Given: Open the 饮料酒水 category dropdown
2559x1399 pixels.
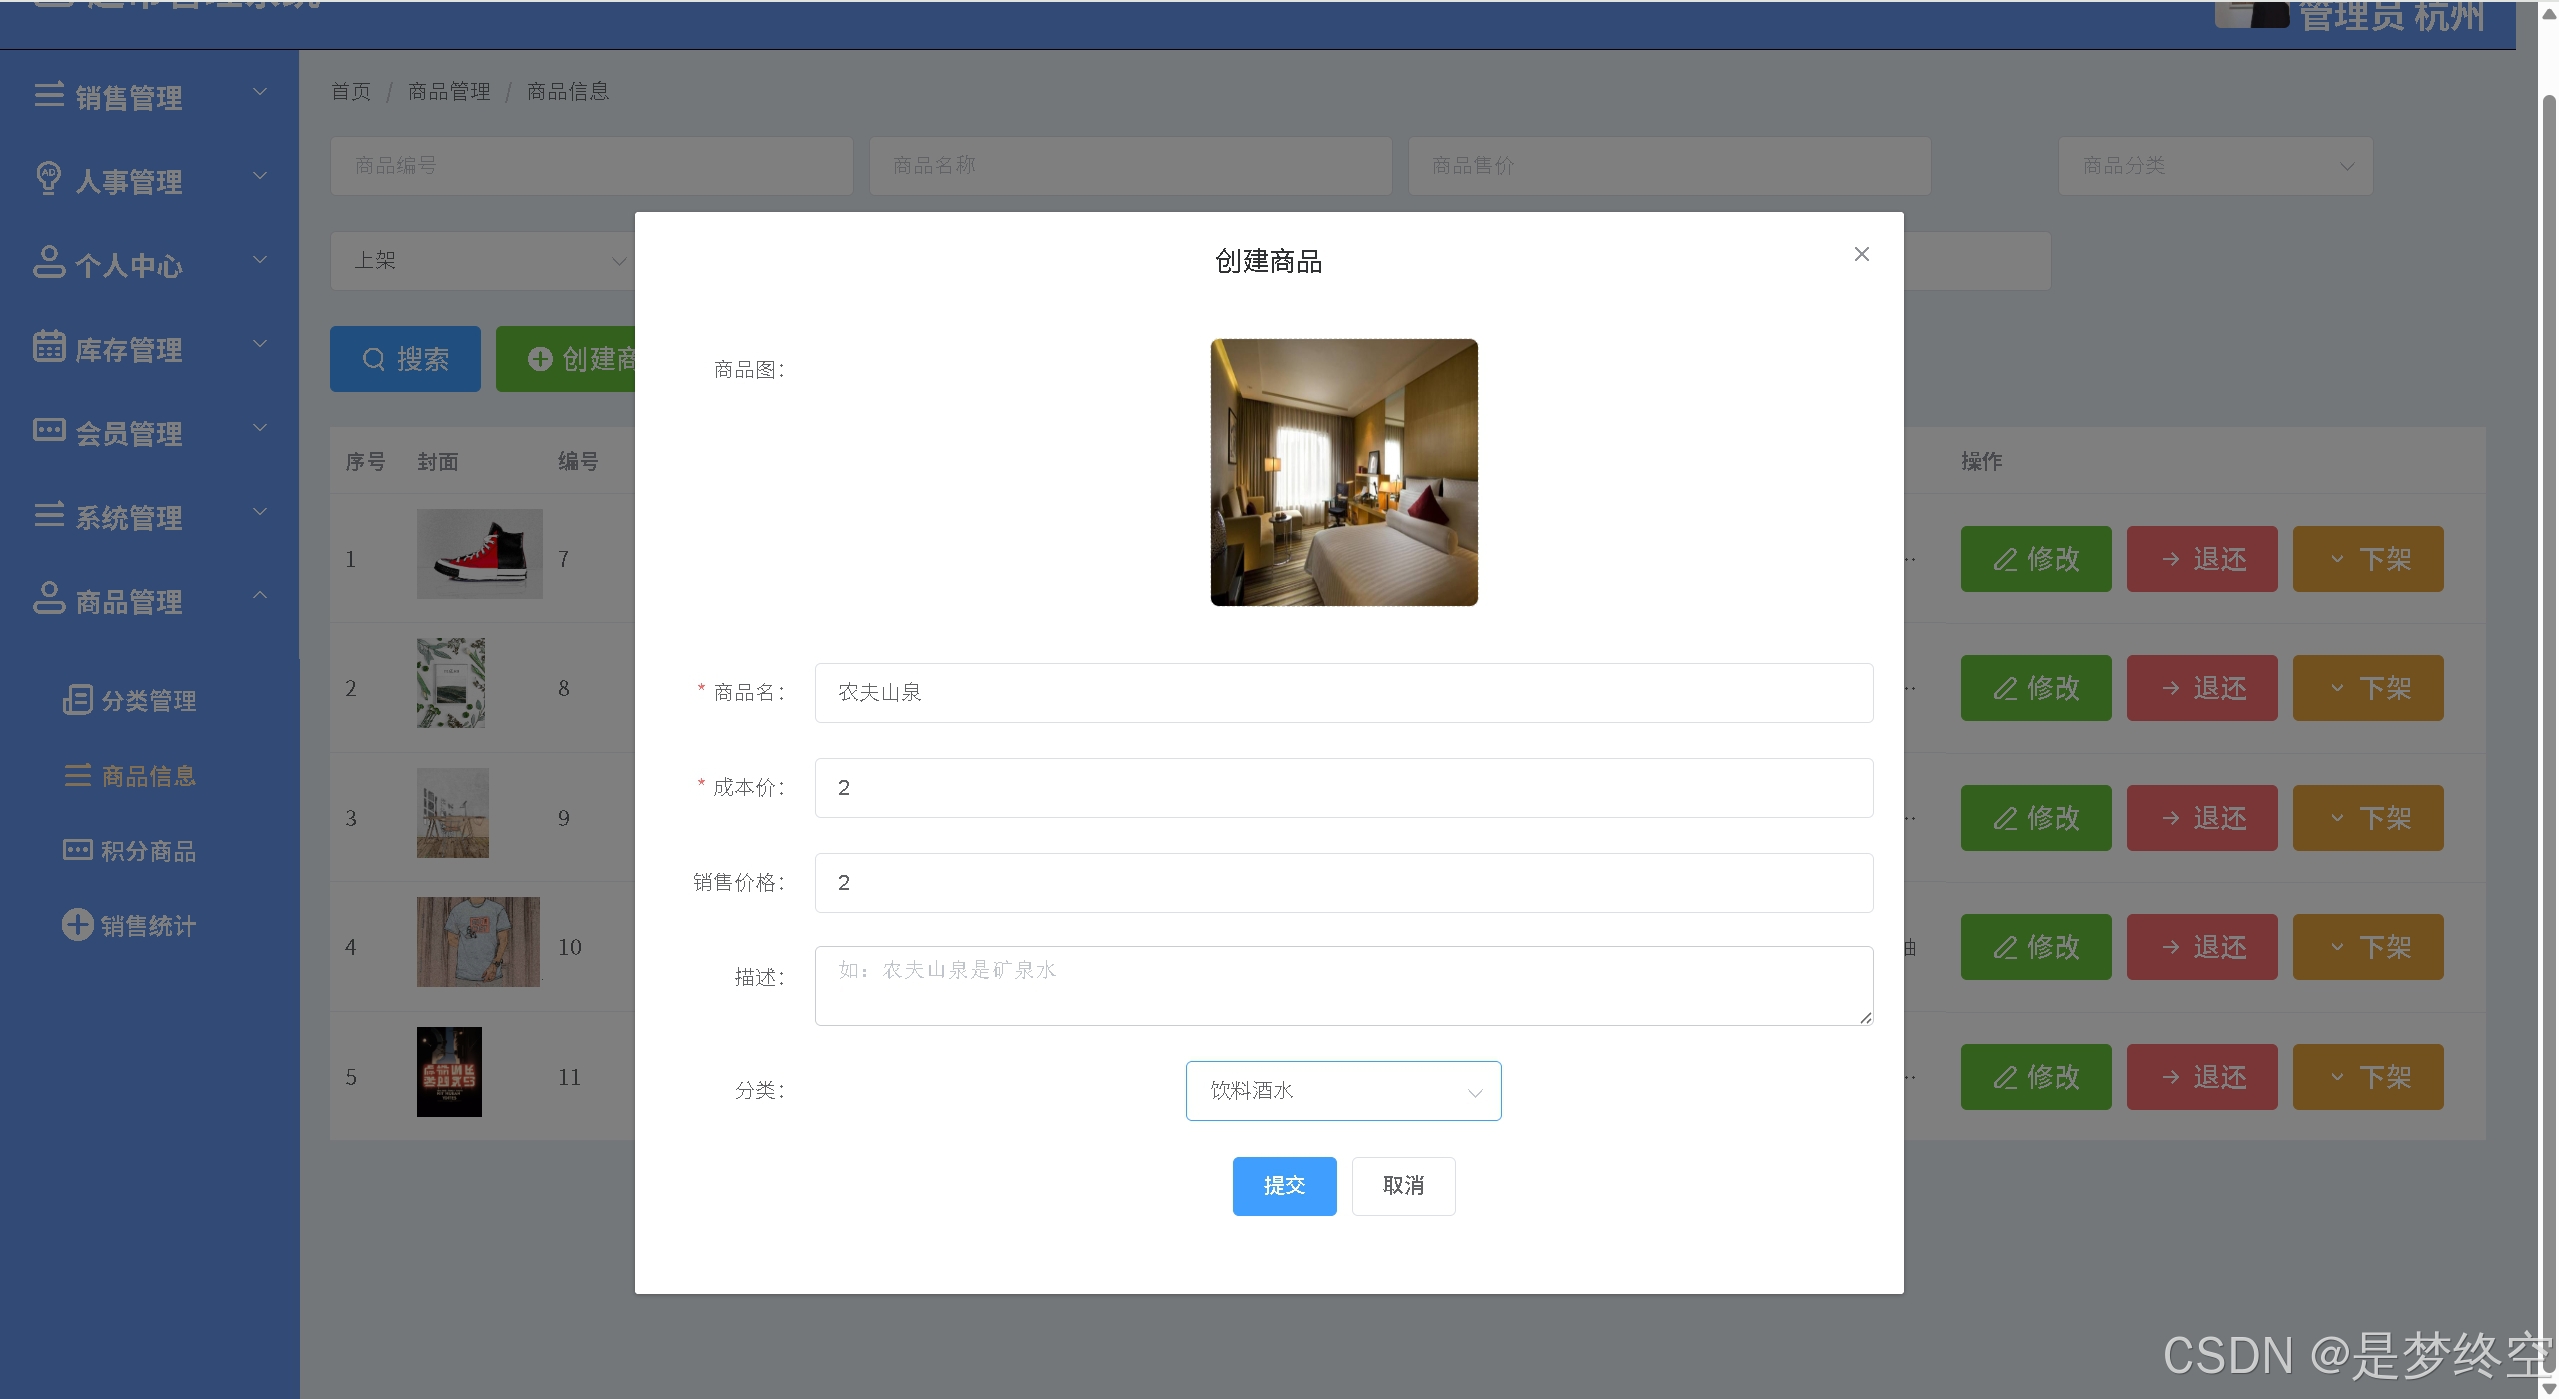Looking at the screenshot, I should [1342, 1091].
